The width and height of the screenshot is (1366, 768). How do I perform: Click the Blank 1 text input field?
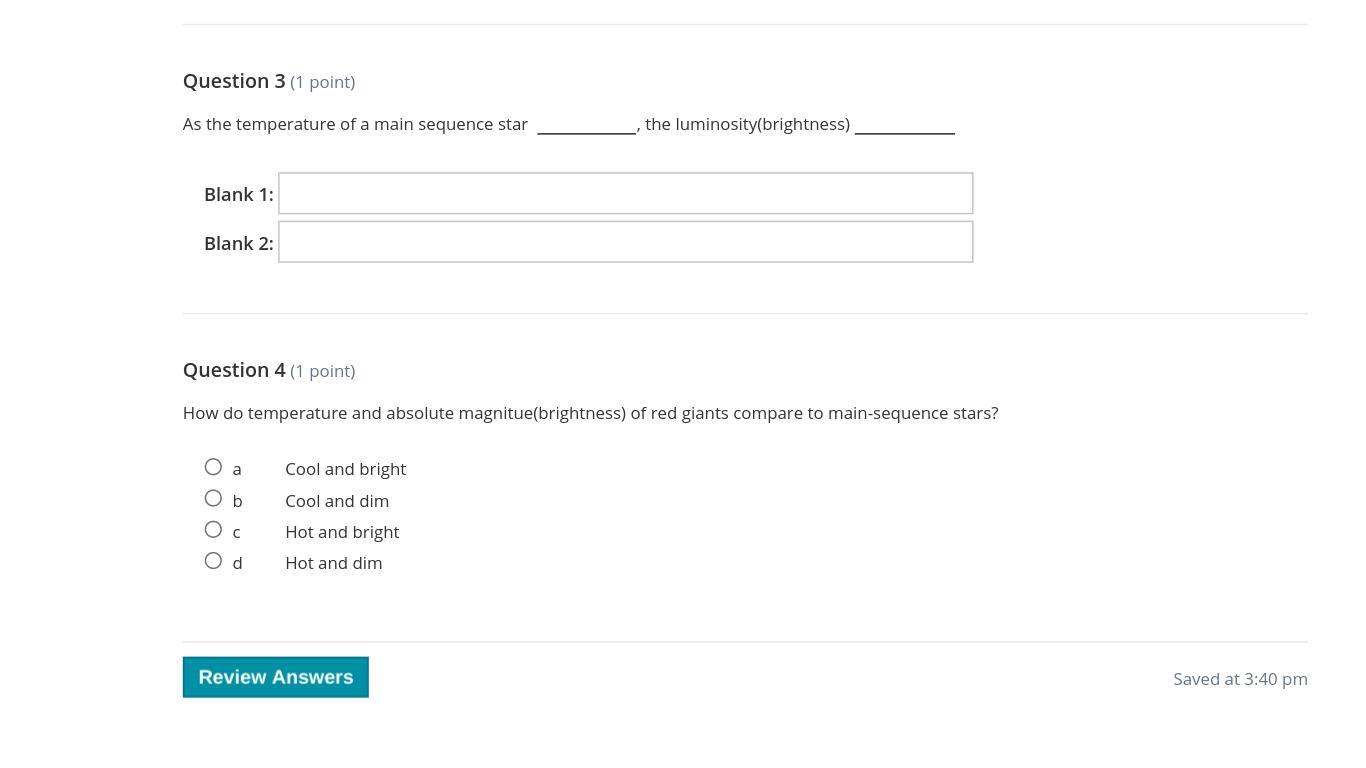[625, 193]
